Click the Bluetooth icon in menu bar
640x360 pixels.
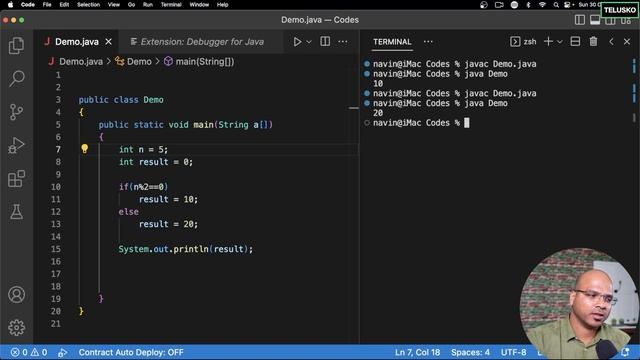[x=528, y=5]
